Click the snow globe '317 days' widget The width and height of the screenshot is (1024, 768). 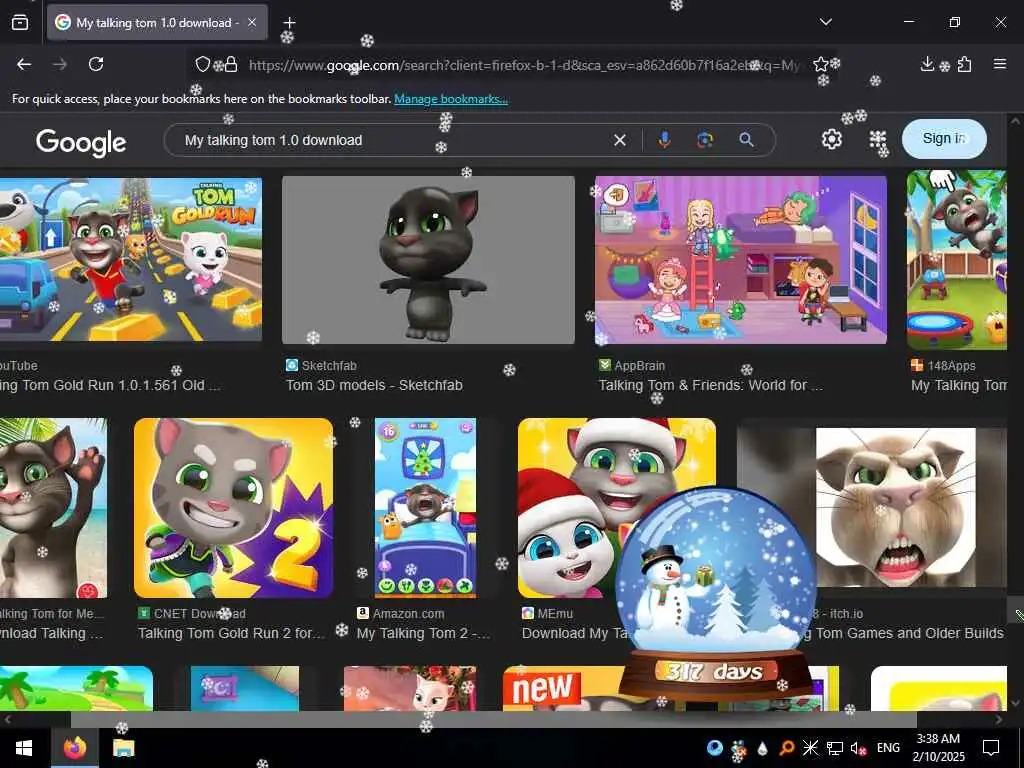[x=716, y=594]
